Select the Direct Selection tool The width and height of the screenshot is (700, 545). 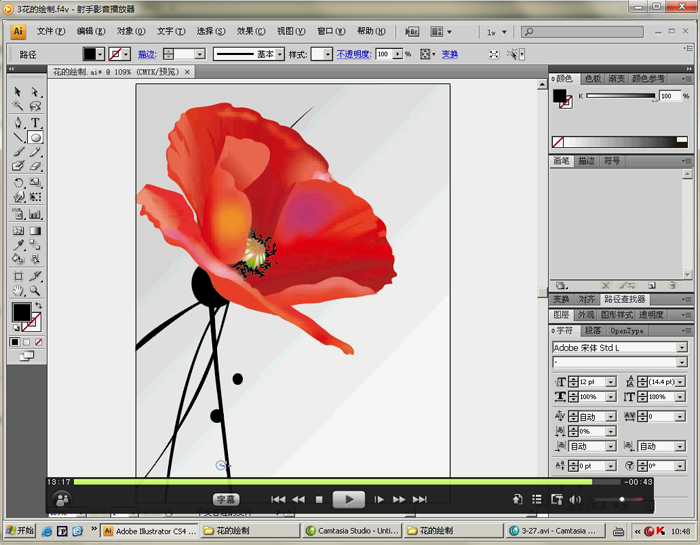[x=35, y=92]
